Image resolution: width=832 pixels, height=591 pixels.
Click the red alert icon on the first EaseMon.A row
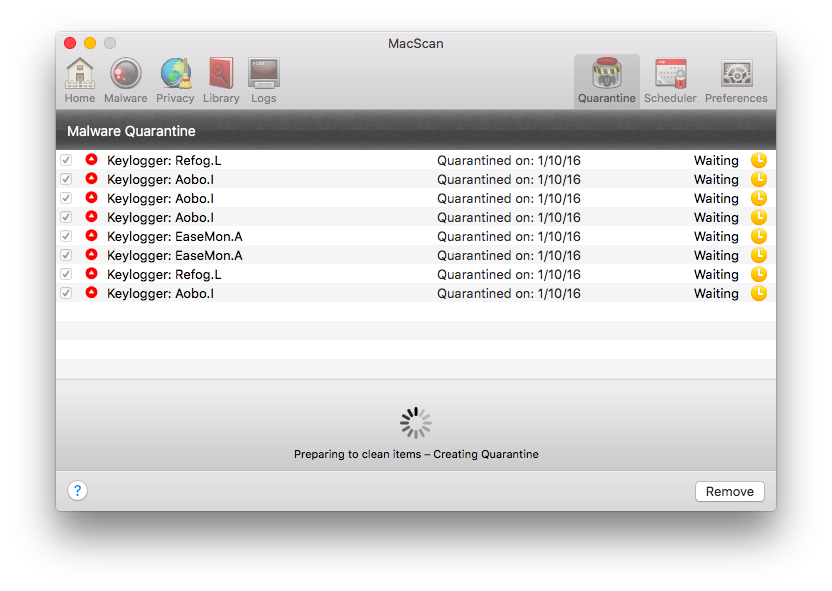pyautogui.click(x=92, y=236)
